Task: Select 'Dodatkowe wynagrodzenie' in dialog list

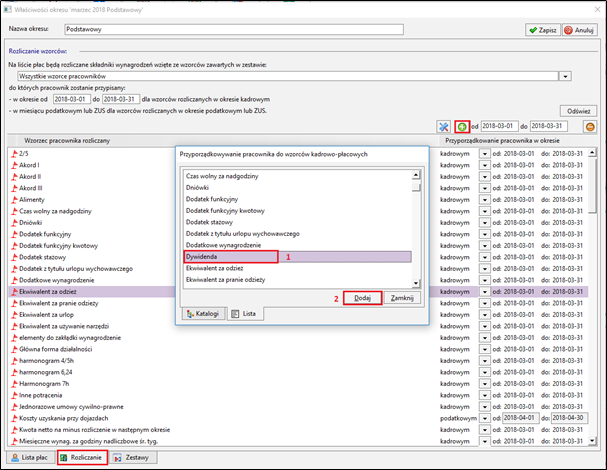Action: tap(297, 245)
